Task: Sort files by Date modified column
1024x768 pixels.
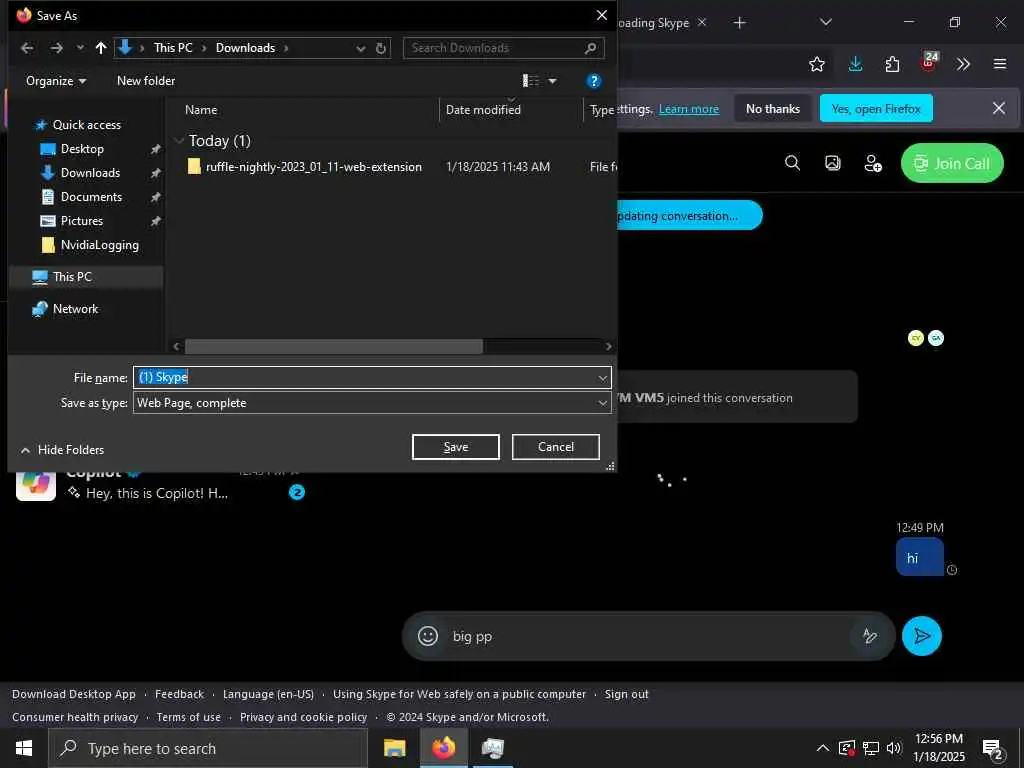Action: click(x=483, y=110)
